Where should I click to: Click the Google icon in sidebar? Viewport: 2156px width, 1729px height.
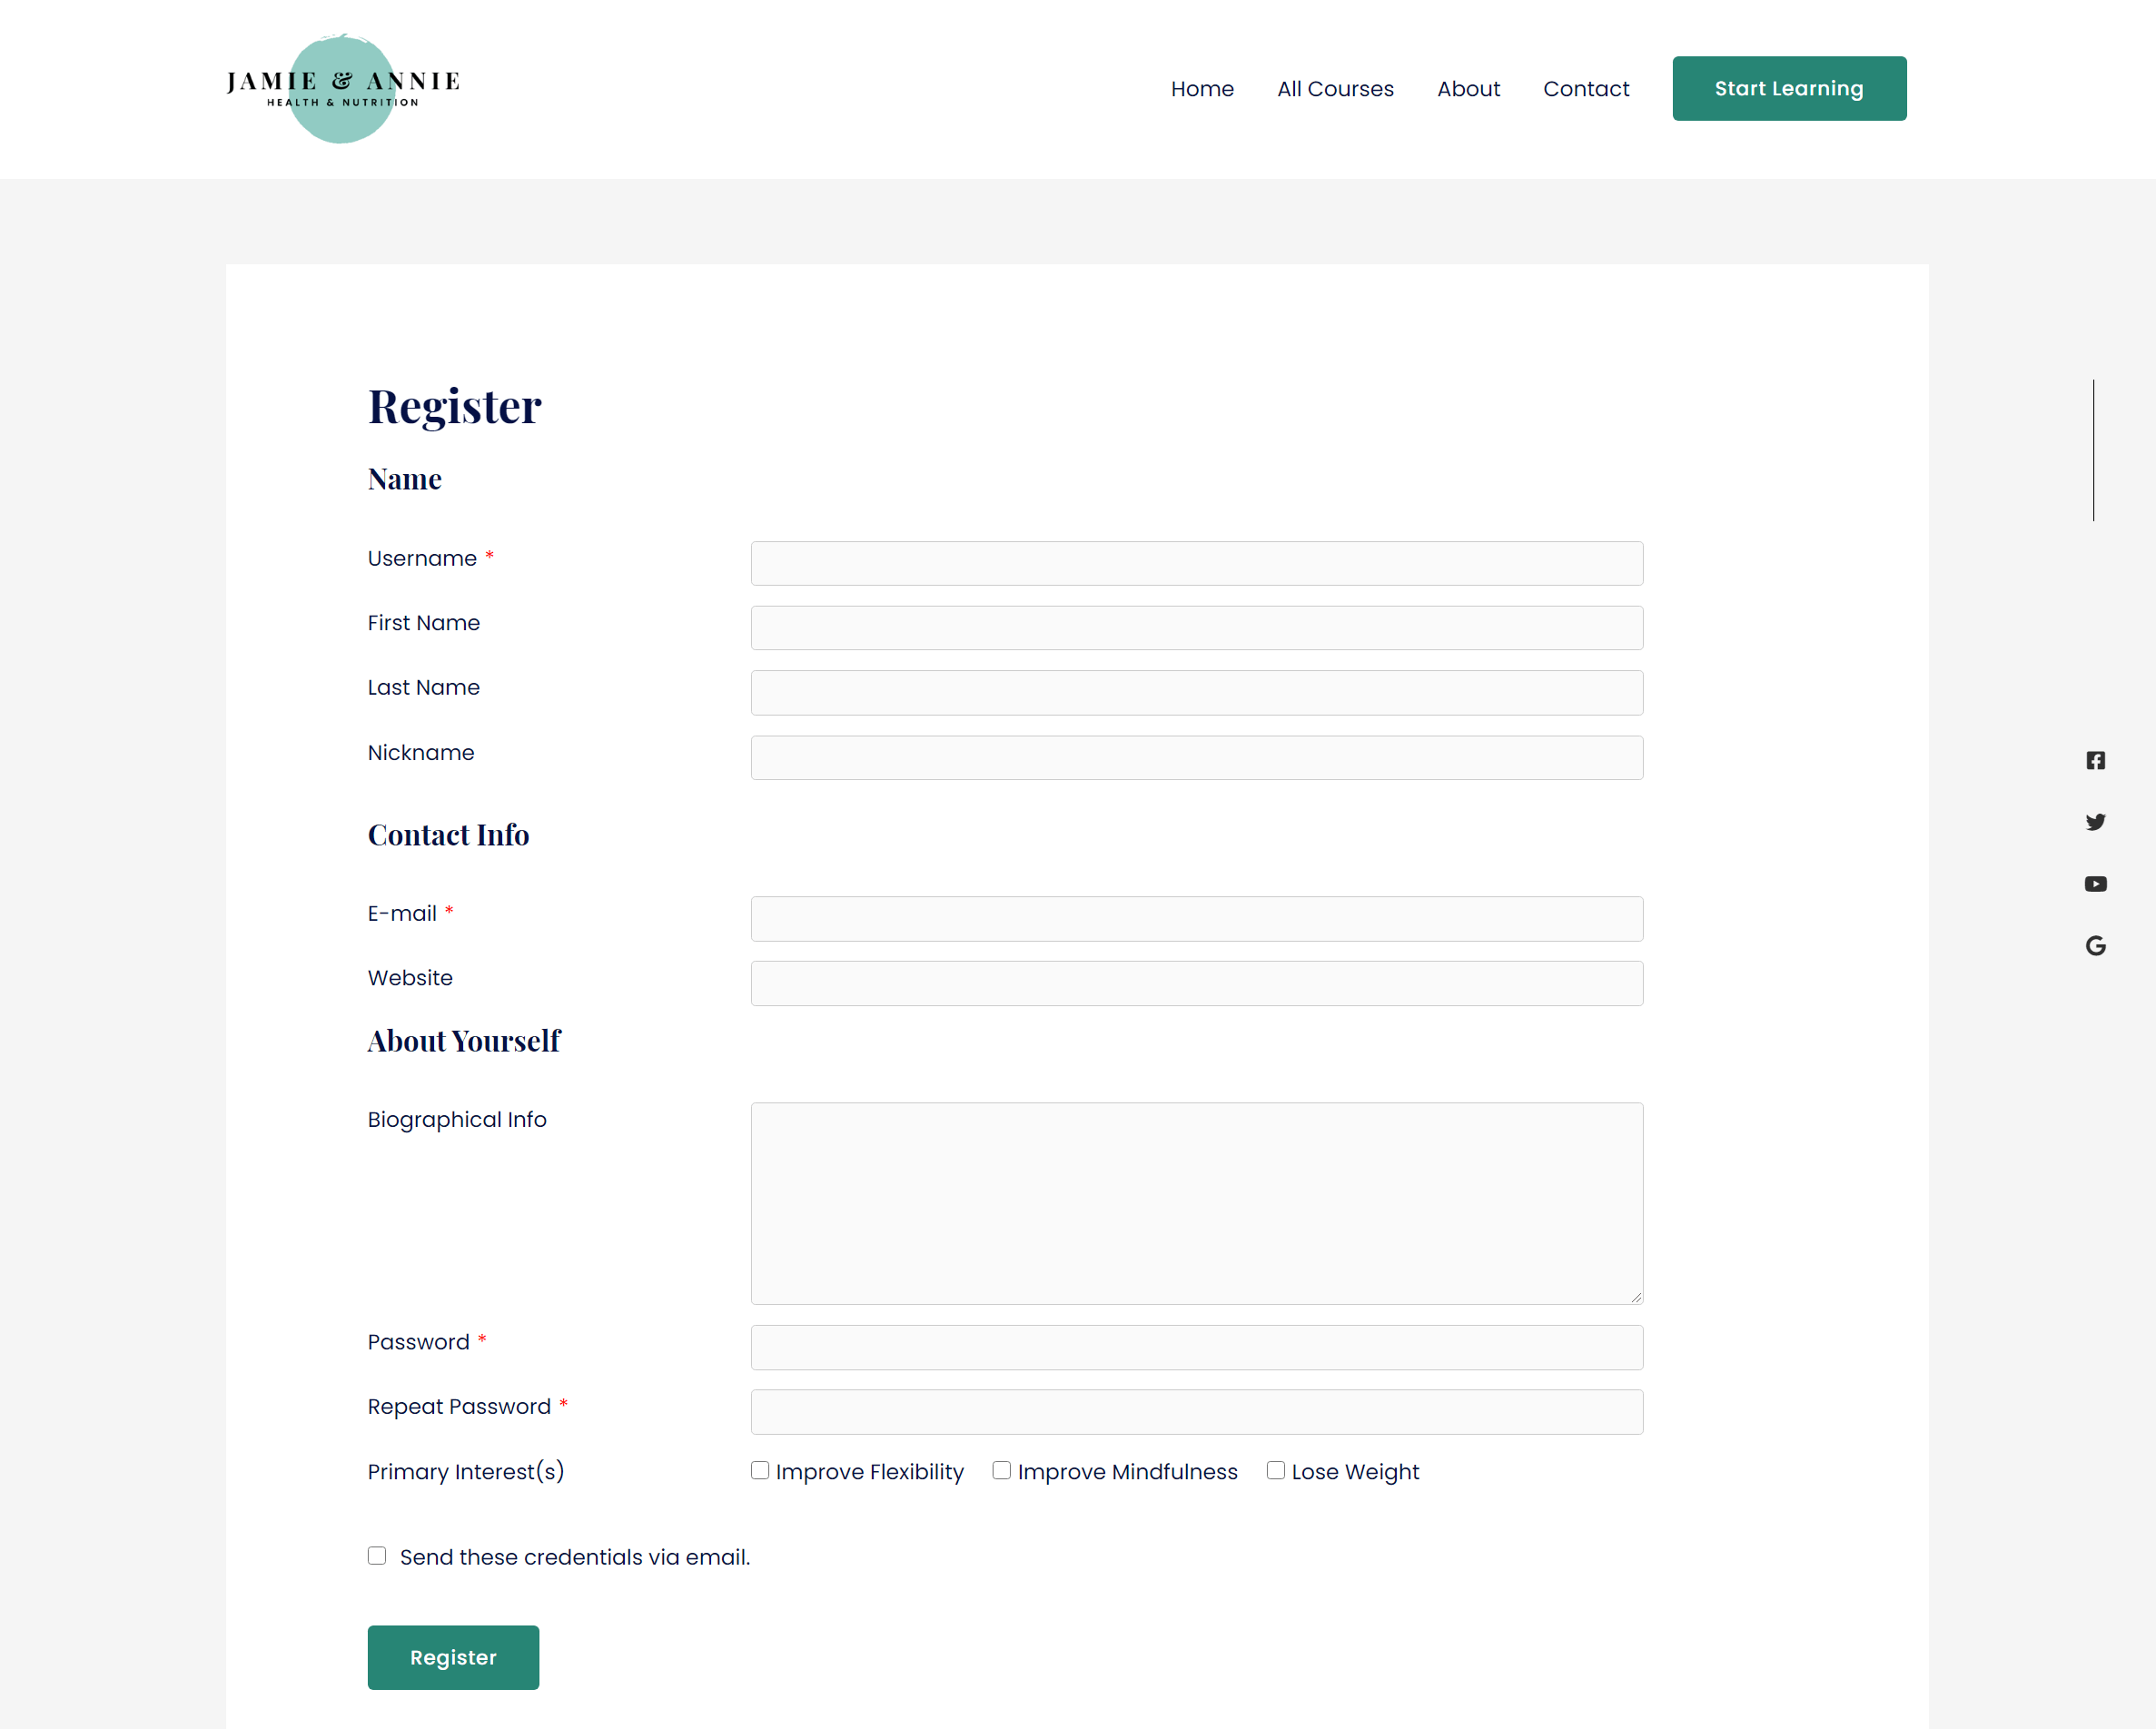[2096, 945]
